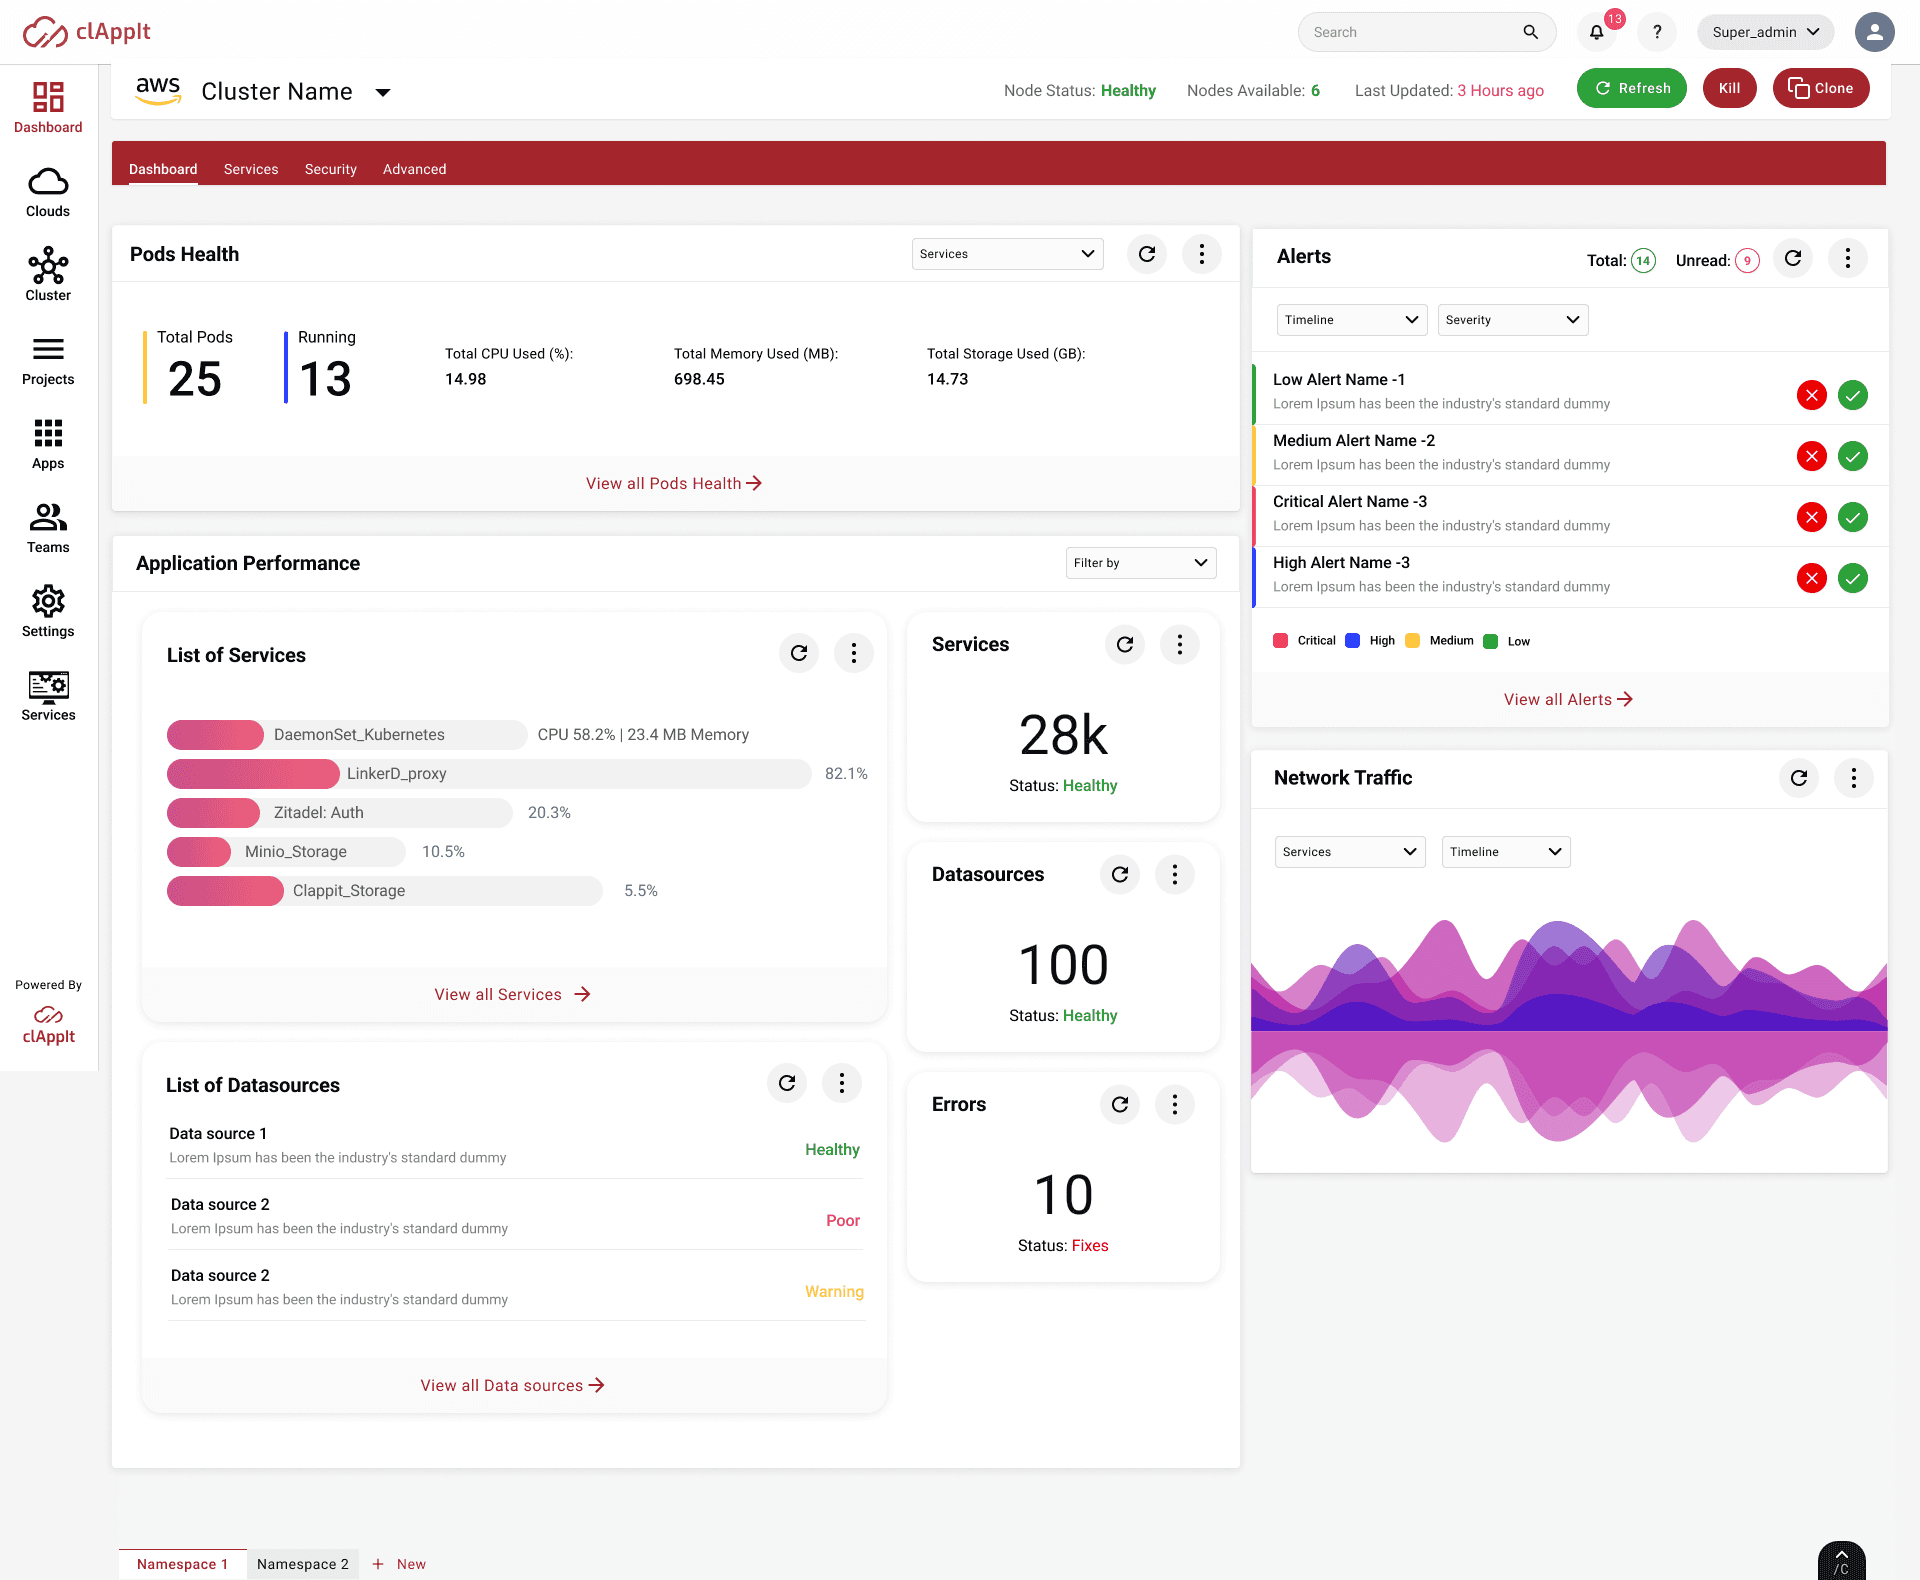The image size is (1920, 1580).
Task: Open List of Services options menu
Action: tap(854, 653)
